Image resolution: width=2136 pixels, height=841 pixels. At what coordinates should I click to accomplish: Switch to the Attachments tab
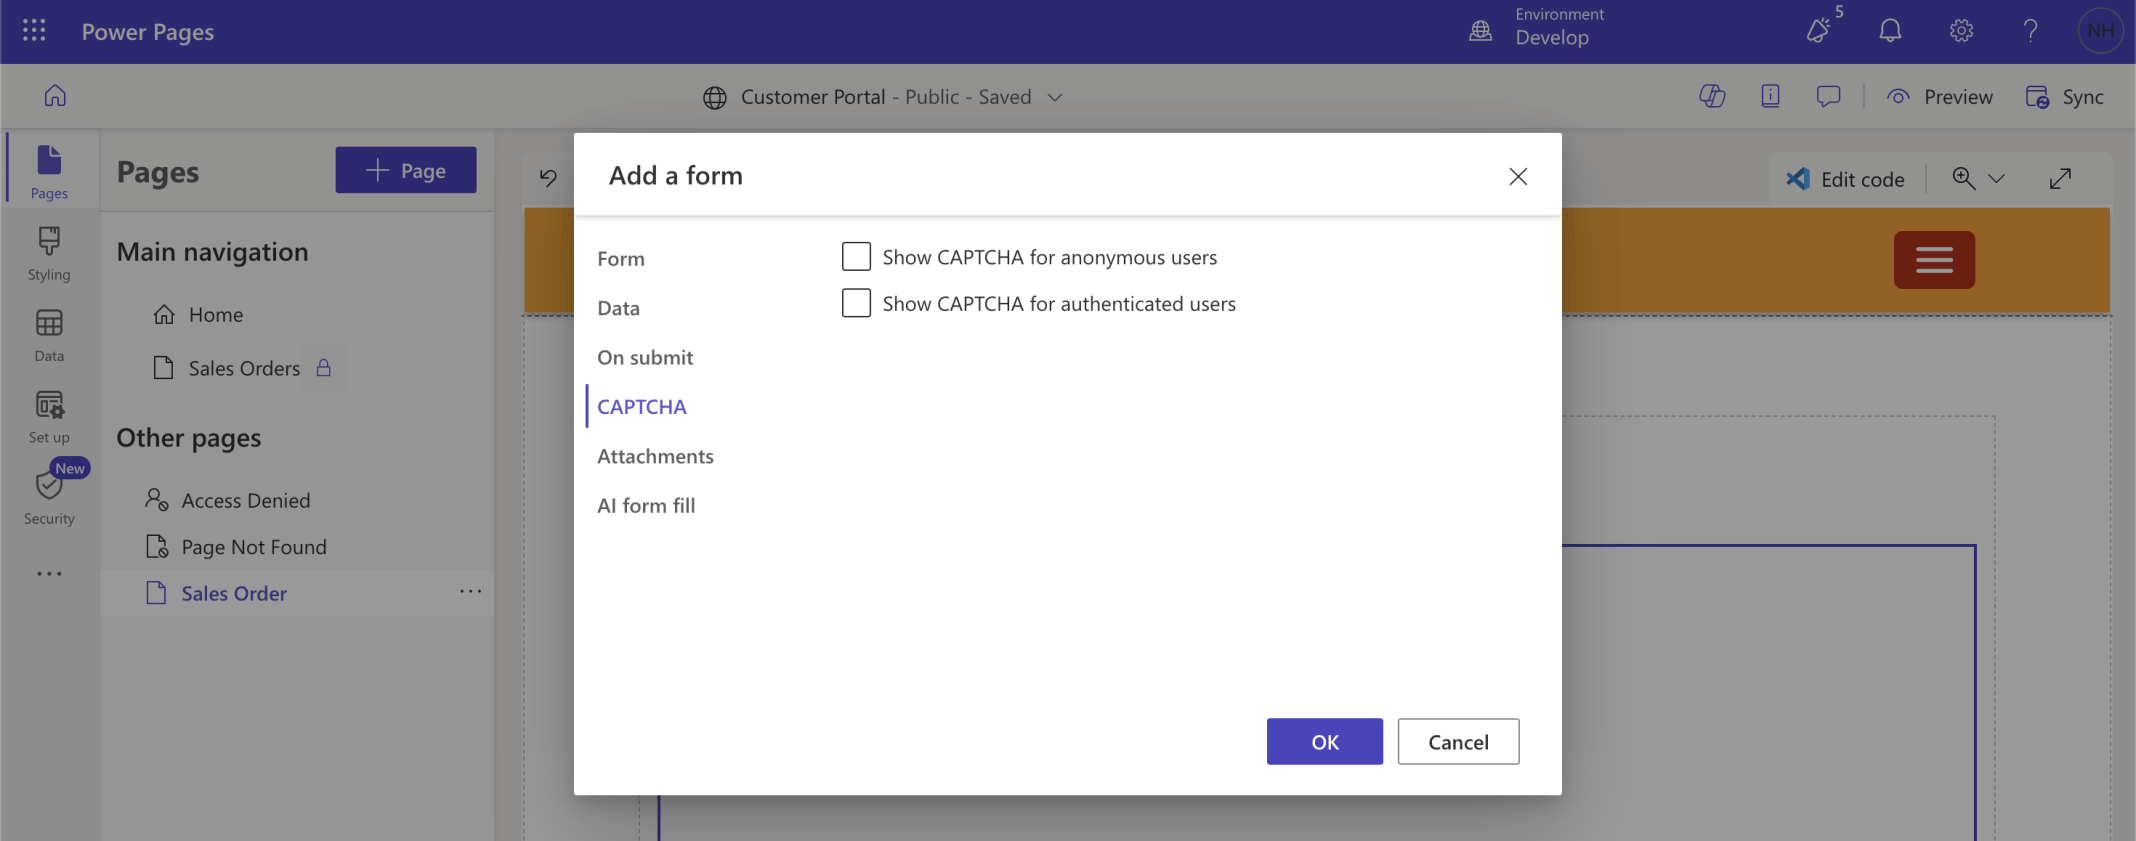pos(655,456)
